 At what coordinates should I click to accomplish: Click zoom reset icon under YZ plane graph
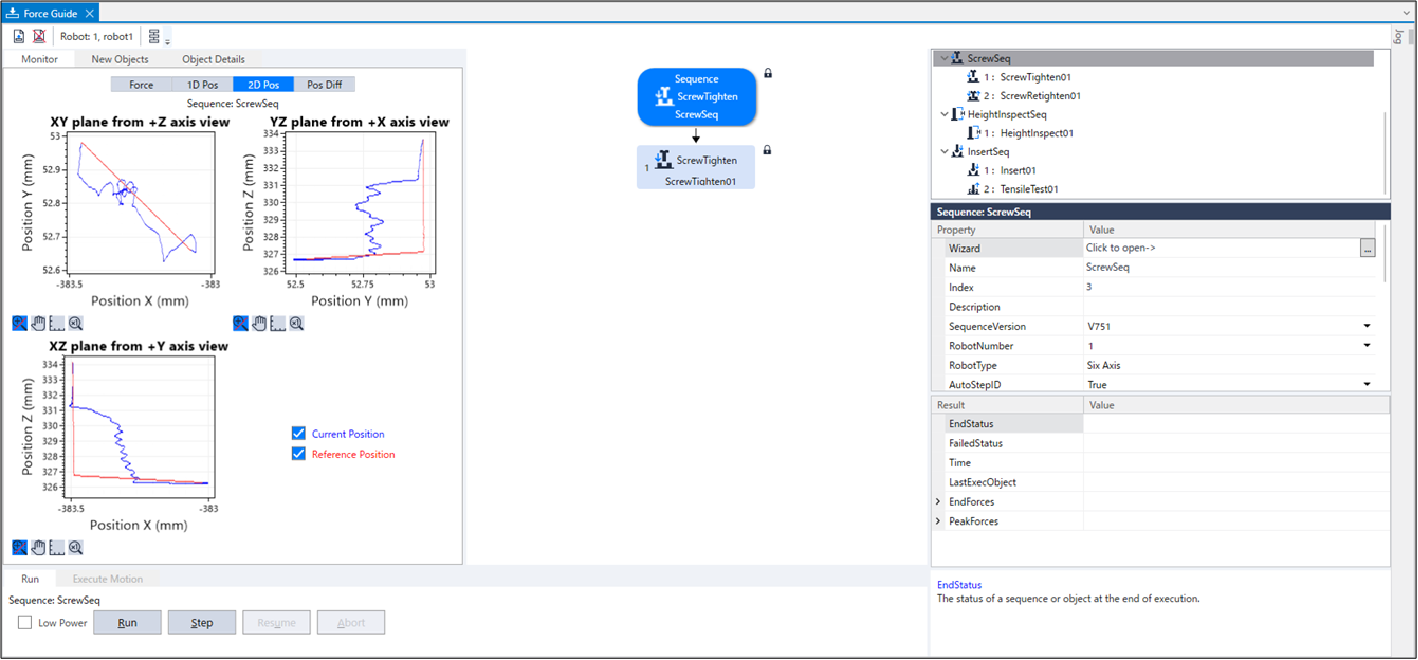pos(297,323)
